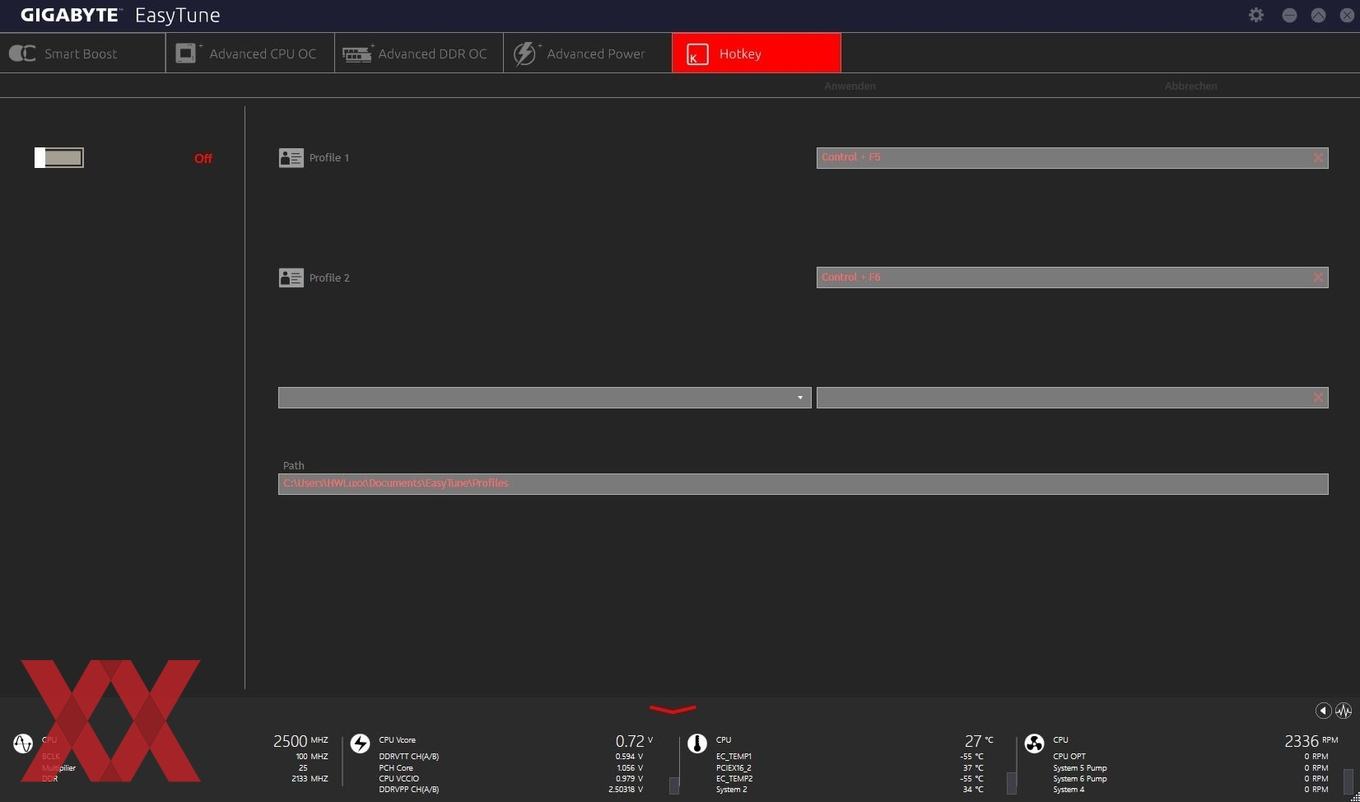Clear the Control + F6 hotkey
1360x802 pixels.
pos(1318,278)
